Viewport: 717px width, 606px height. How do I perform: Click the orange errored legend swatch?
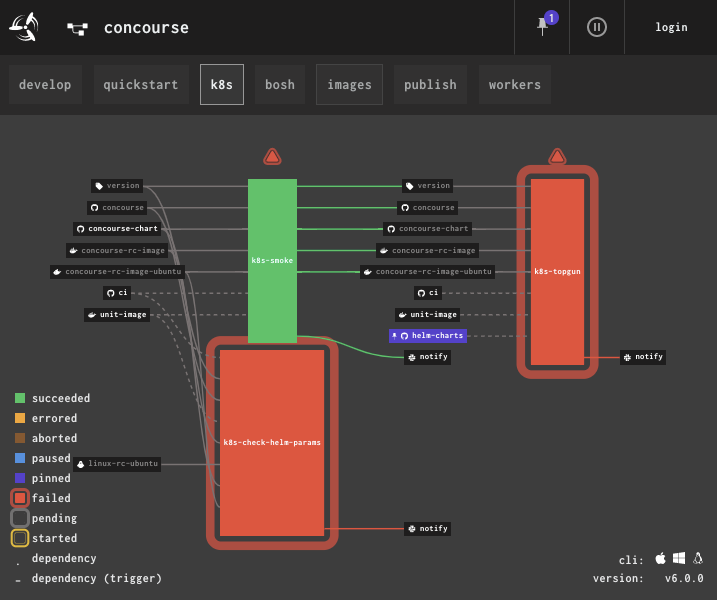20,418
